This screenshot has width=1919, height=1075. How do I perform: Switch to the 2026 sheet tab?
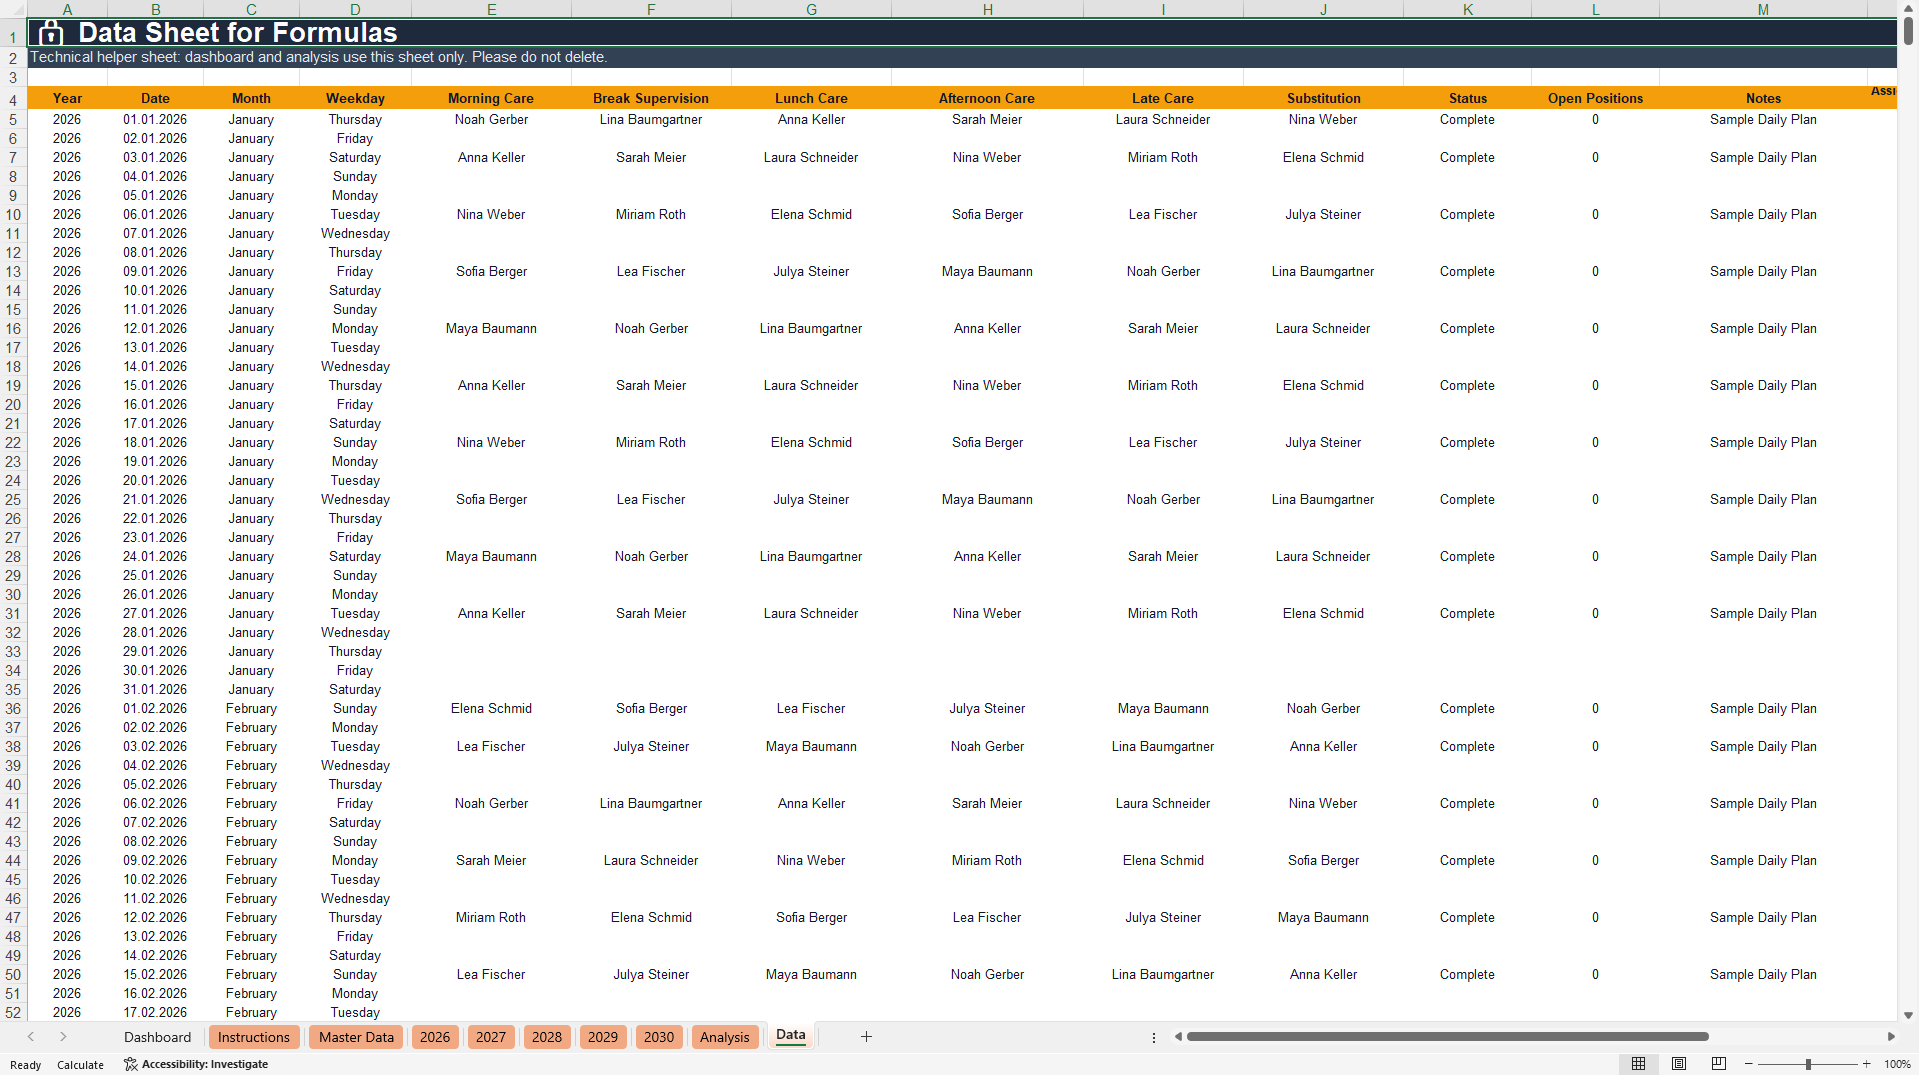[x=434, y=1037]
